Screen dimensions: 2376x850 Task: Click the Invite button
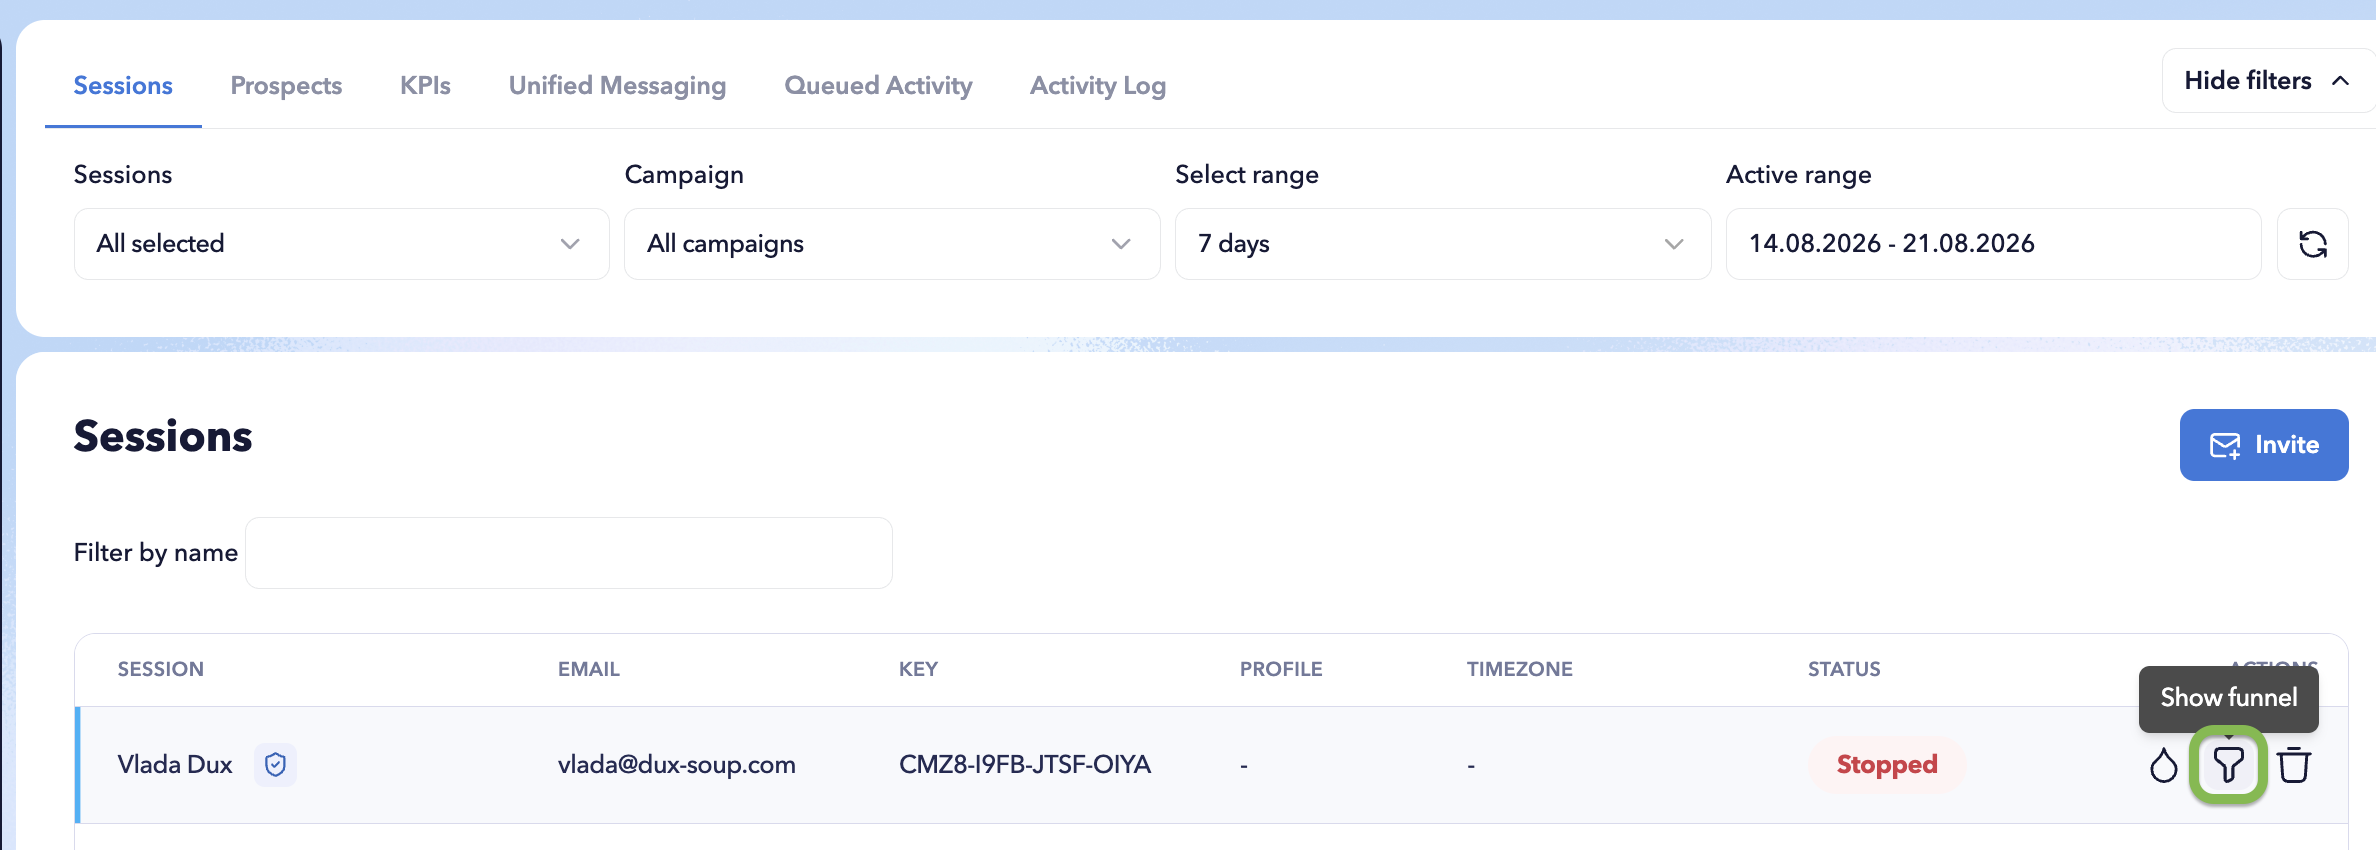[x=2264, y=445]
